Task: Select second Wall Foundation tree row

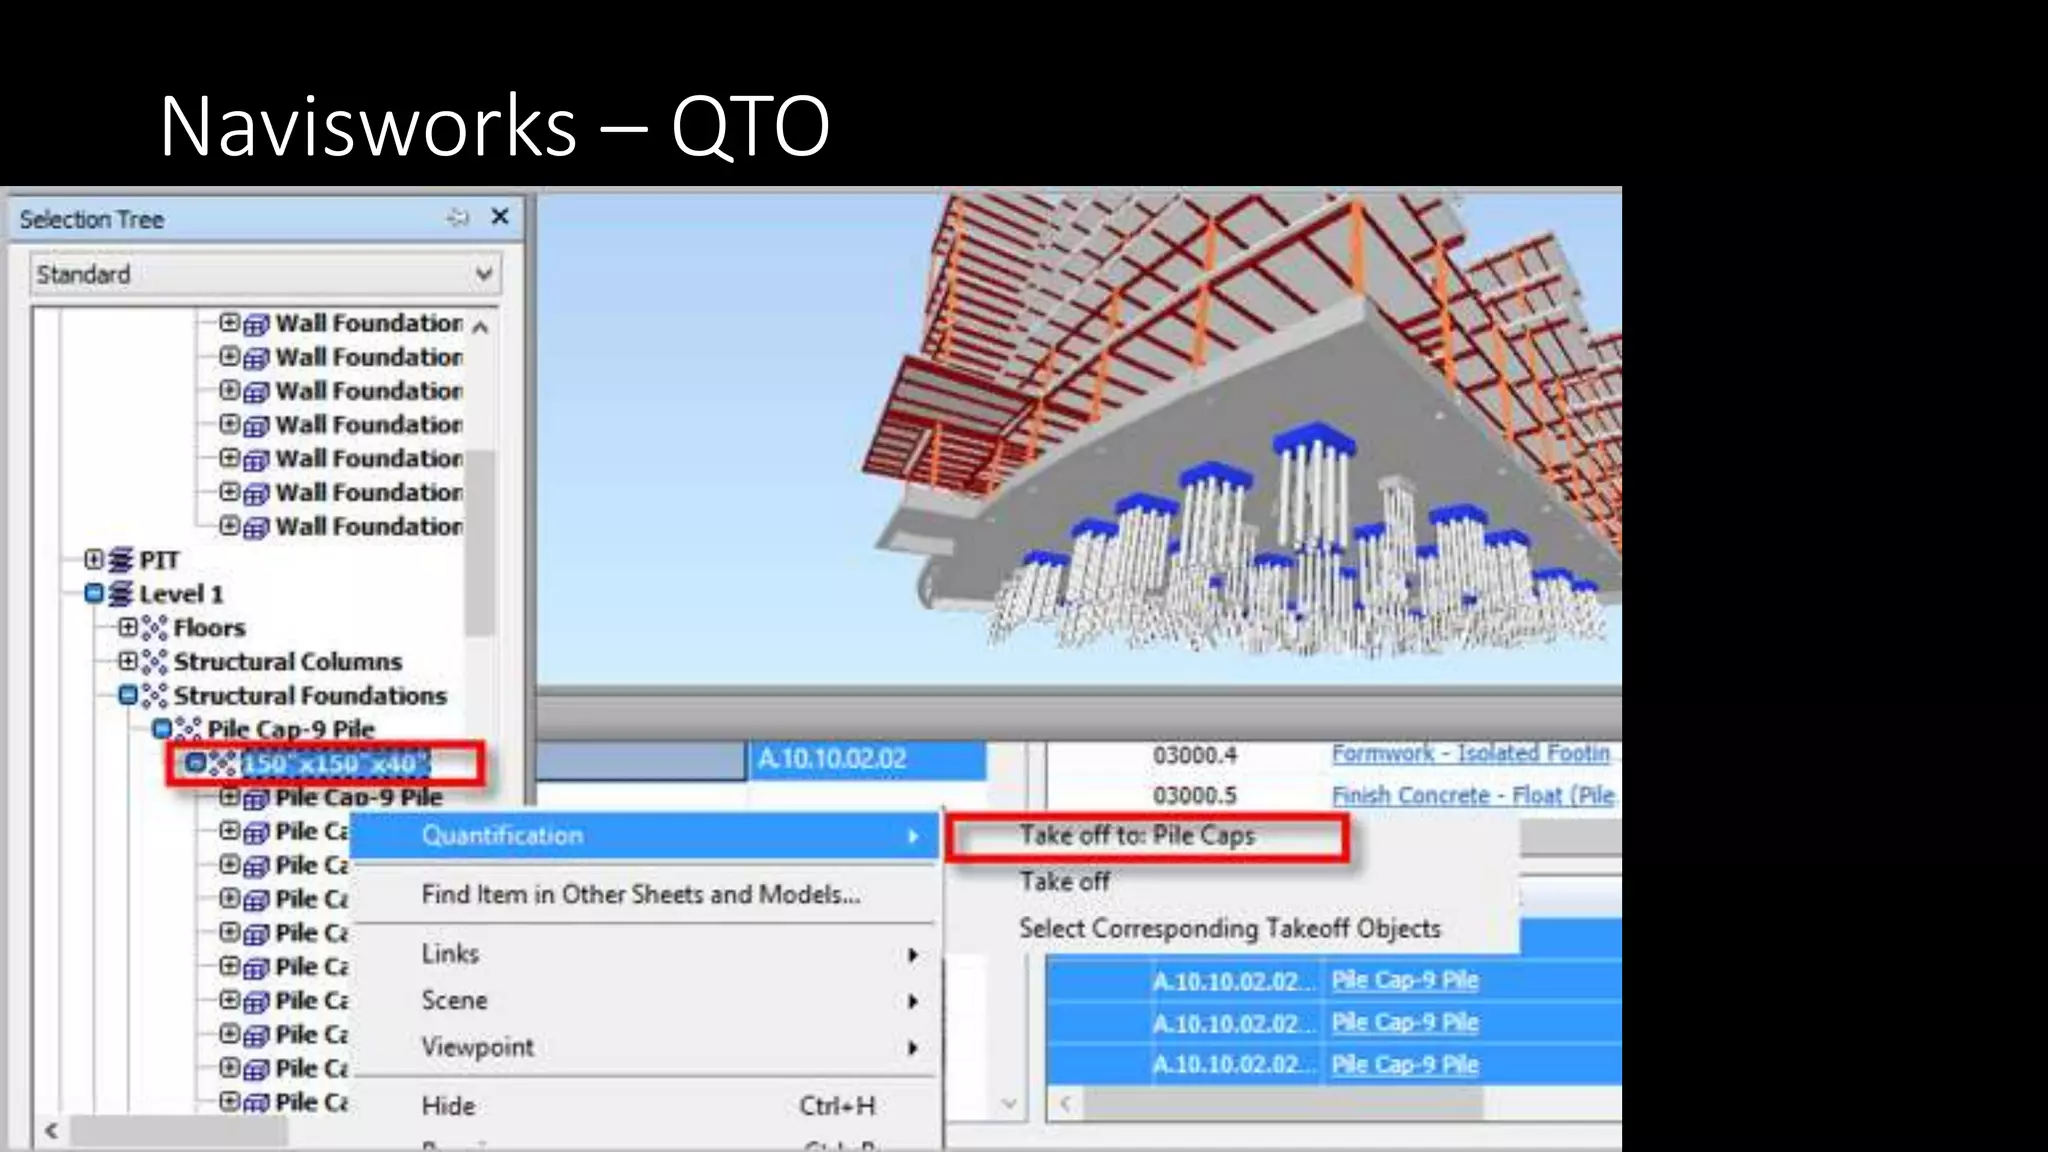Action: pyautogui.click(x=369, y=357)
